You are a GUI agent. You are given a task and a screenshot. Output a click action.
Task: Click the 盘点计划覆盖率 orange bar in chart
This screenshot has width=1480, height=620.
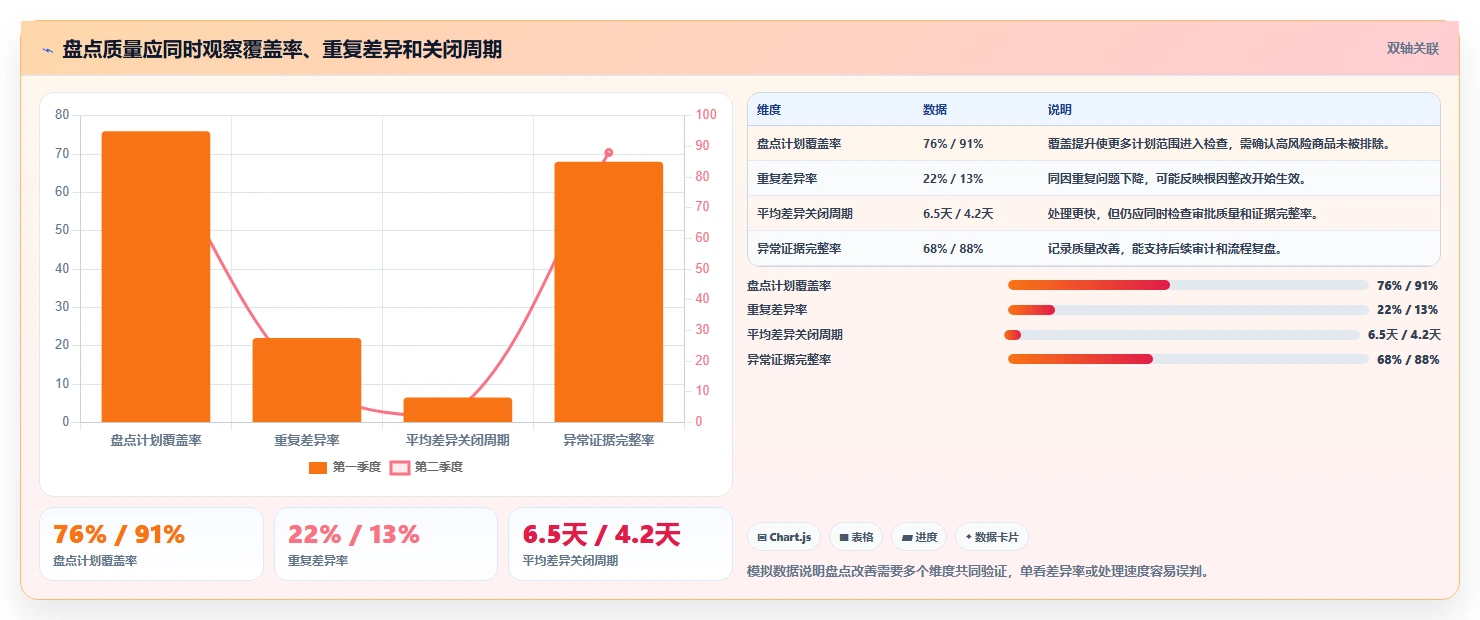point(156,277)
